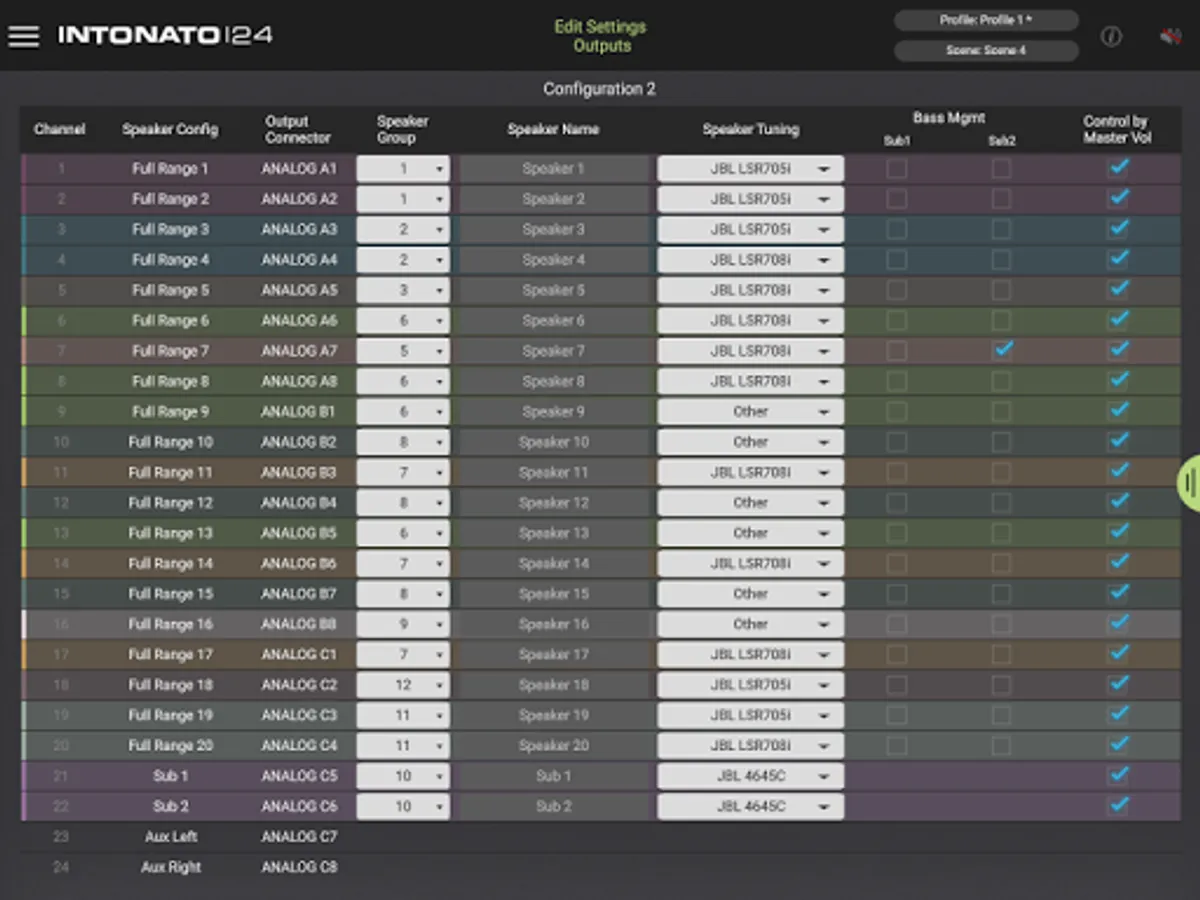Click the Speaker Tuning column header
1200x900 pixels.
[x=751, y=129]
